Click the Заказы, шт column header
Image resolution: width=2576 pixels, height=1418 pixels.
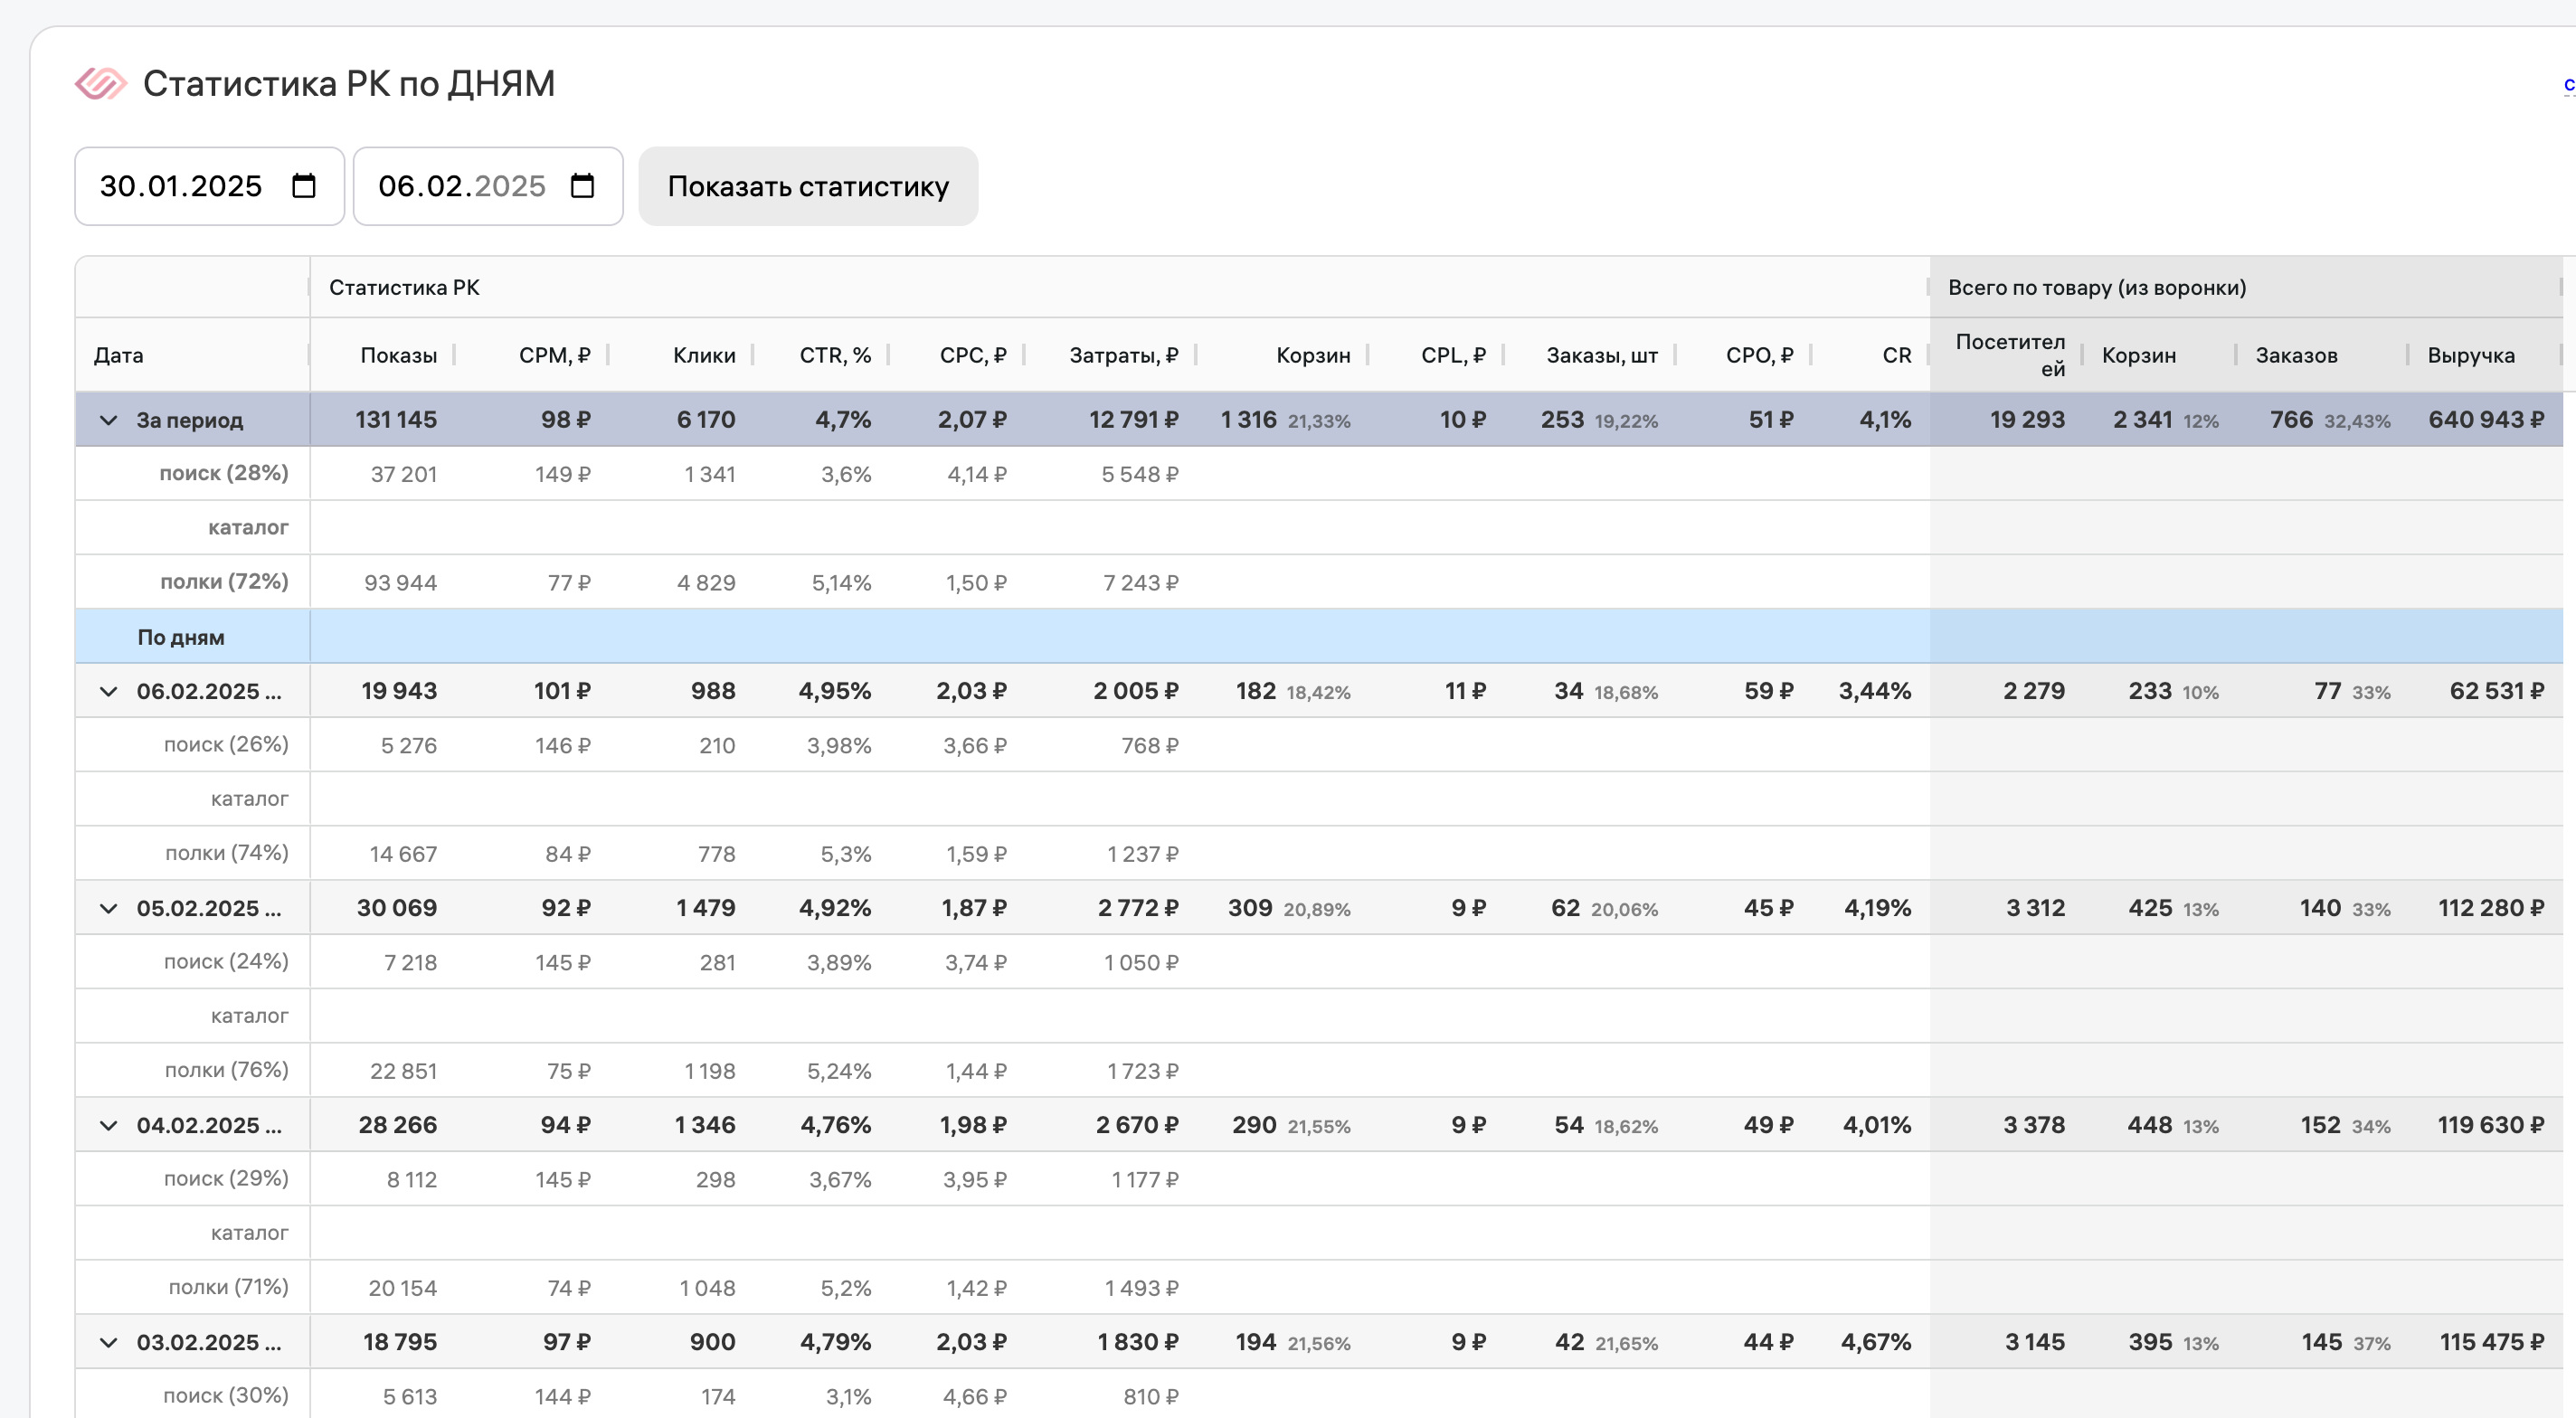pyautogui.click(x=1601, y=355)
